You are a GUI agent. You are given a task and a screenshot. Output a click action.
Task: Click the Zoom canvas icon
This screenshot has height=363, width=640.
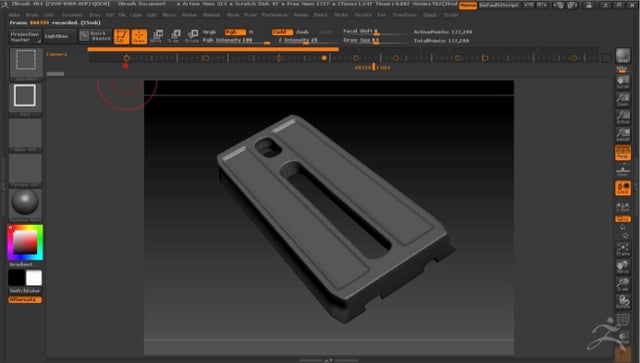pyautogui.click(x=623, y=100)
